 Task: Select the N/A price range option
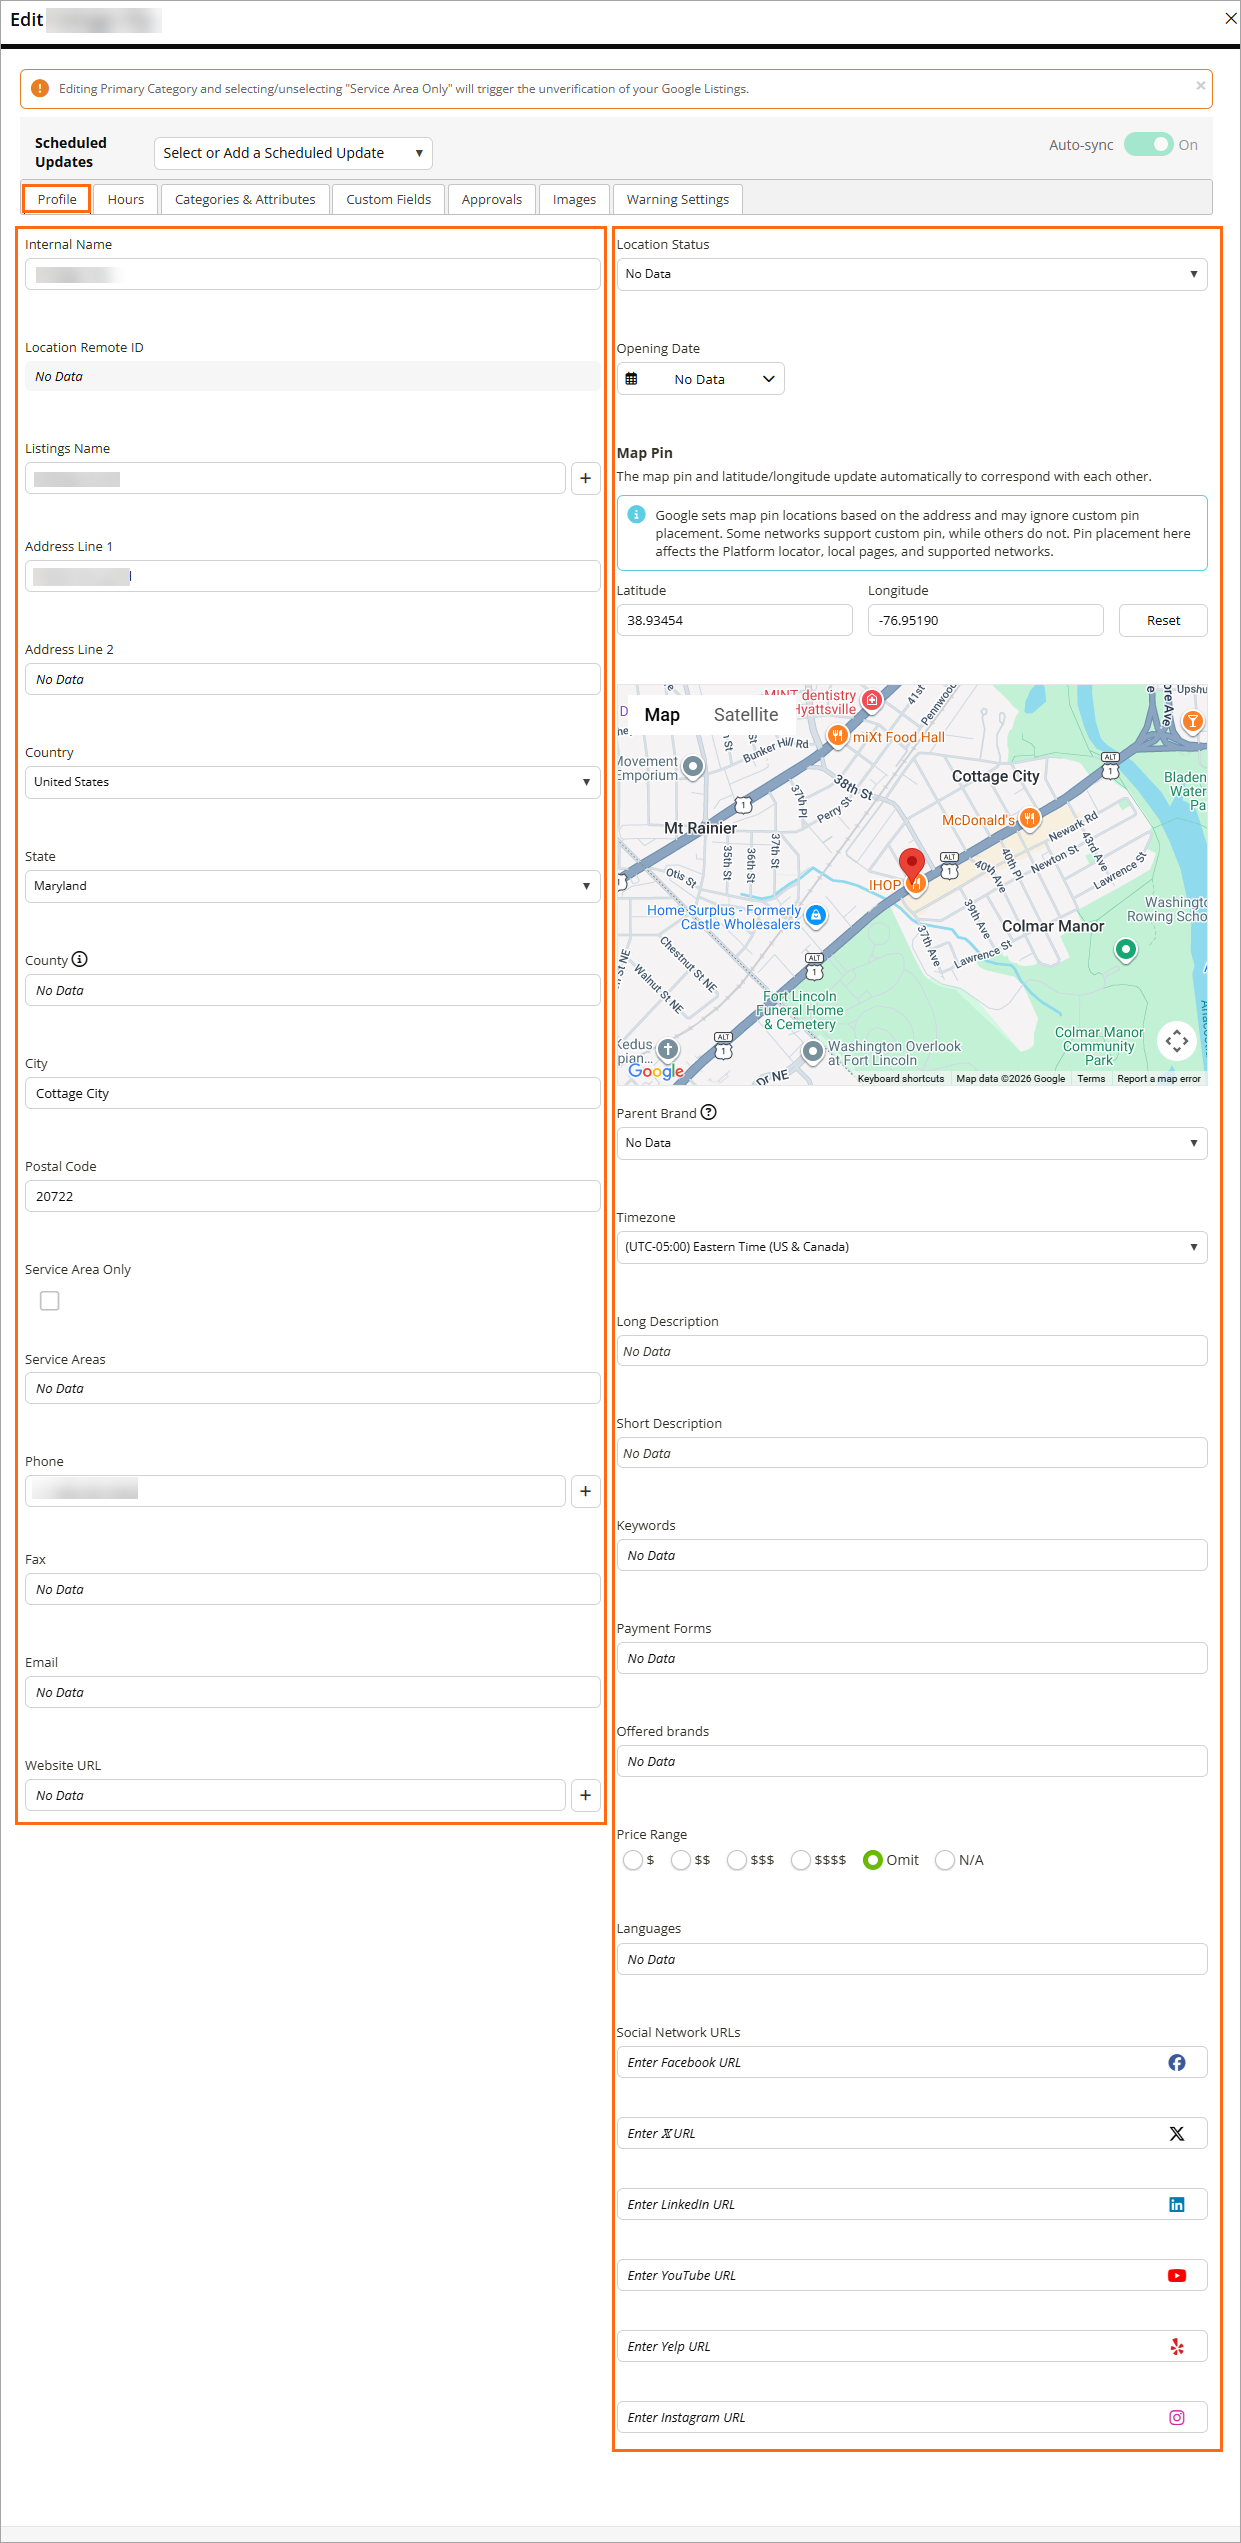(945, 1860)
